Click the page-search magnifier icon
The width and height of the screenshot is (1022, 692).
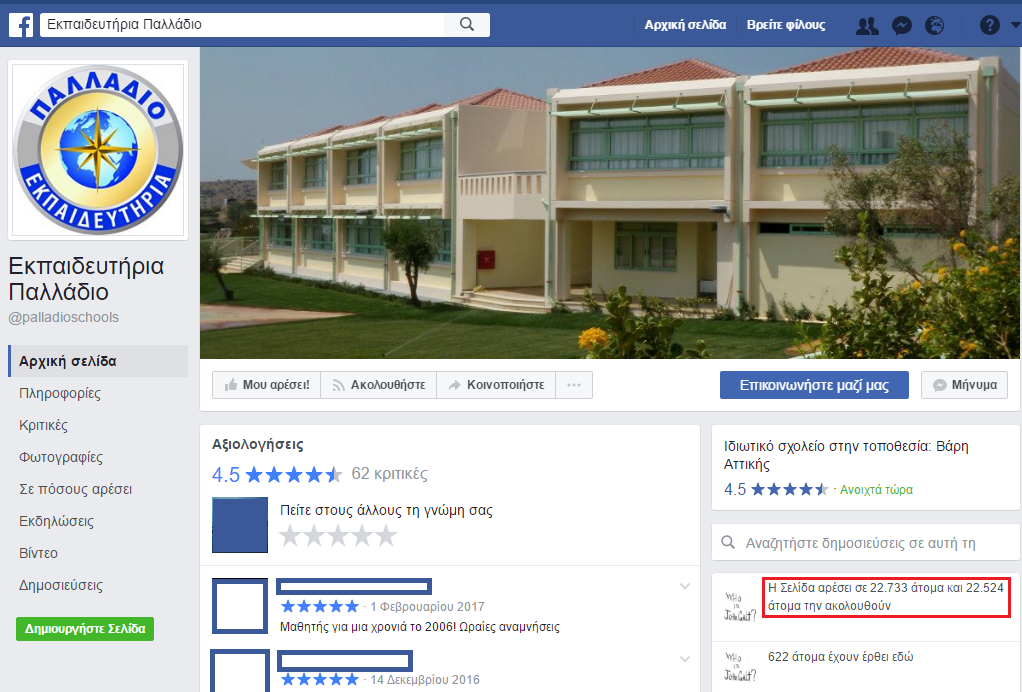point(728,542)
